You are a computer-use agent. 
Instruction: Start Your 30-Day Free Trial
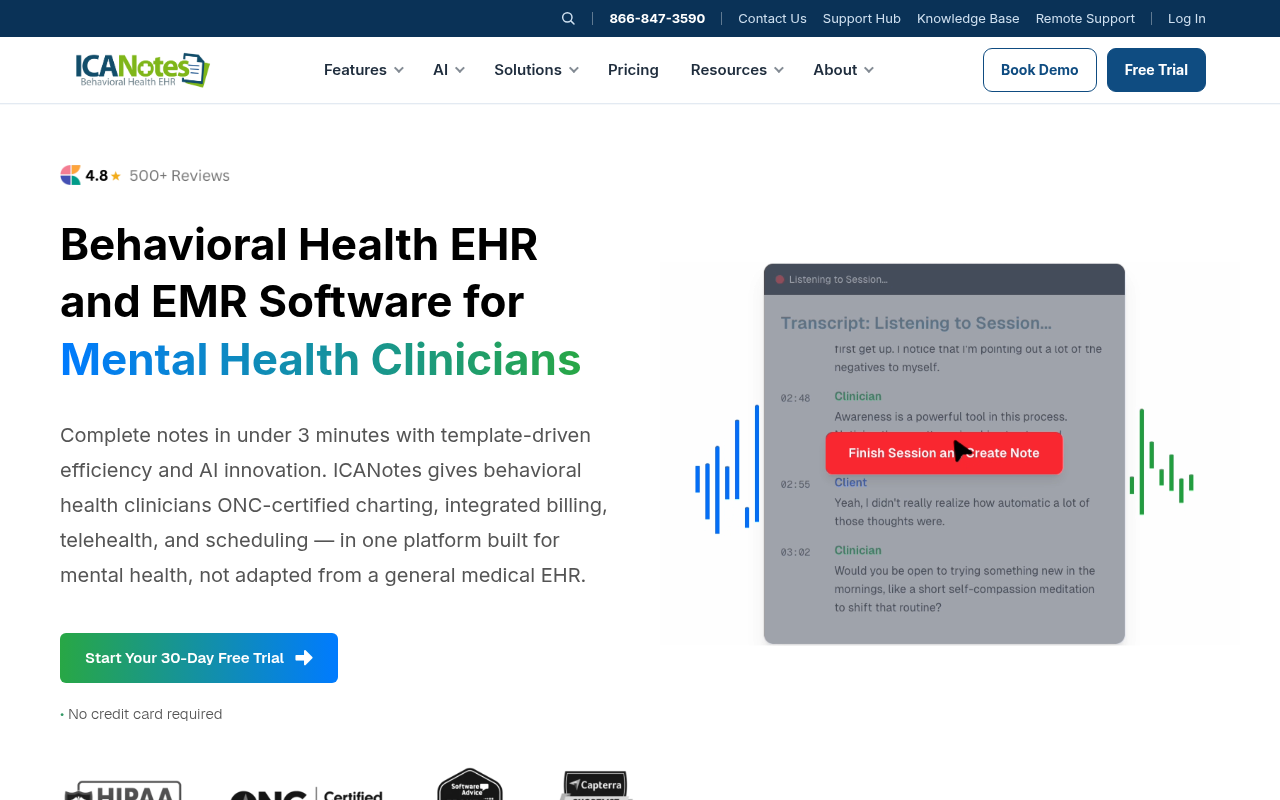coord(199,658)
